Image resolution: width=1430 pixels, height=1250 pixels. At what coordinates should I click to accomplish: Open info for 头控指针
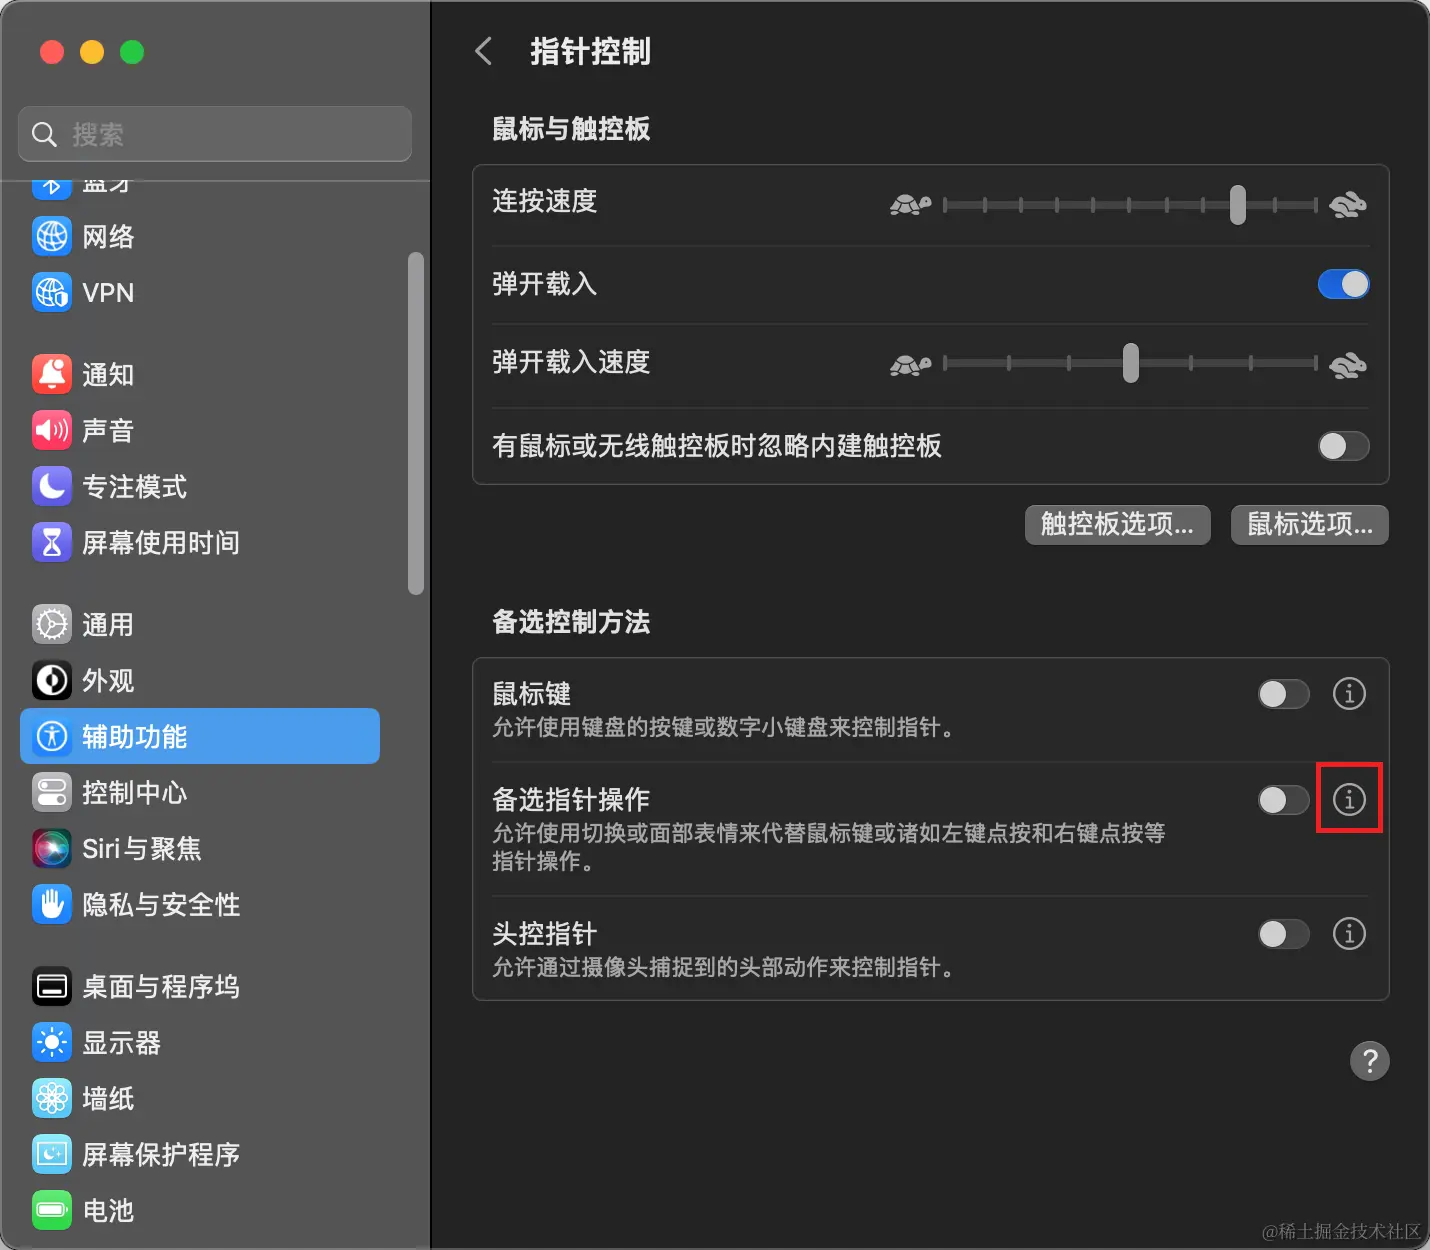tap(1349, 933)
